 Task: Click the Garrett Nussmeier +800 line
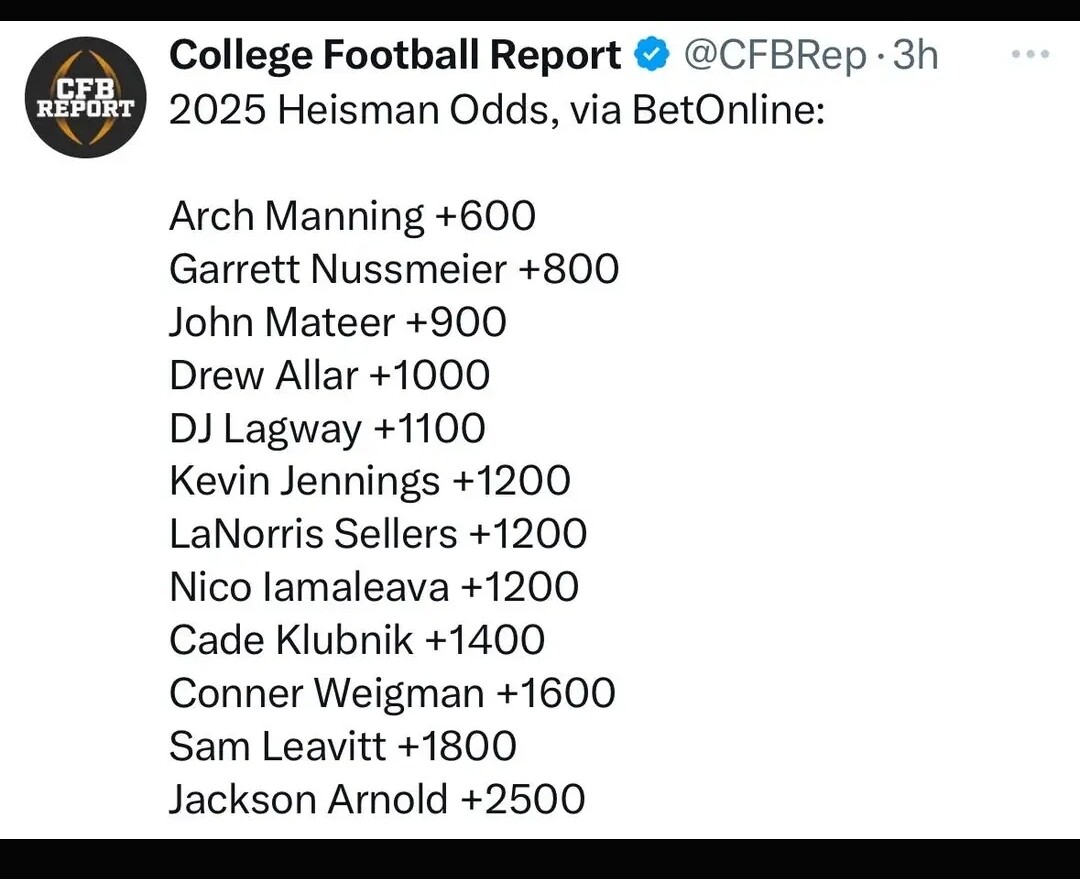[x=394, y=269]
